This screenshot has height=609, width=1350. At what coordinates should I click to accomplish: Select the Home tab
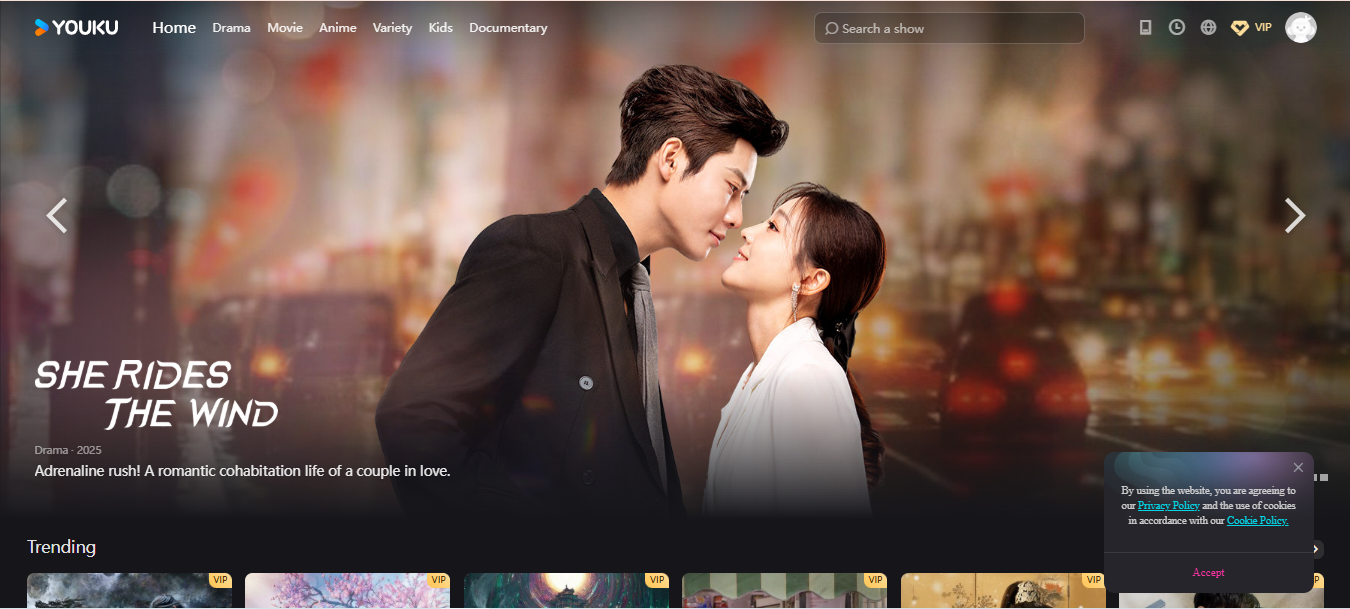point(174,28)
